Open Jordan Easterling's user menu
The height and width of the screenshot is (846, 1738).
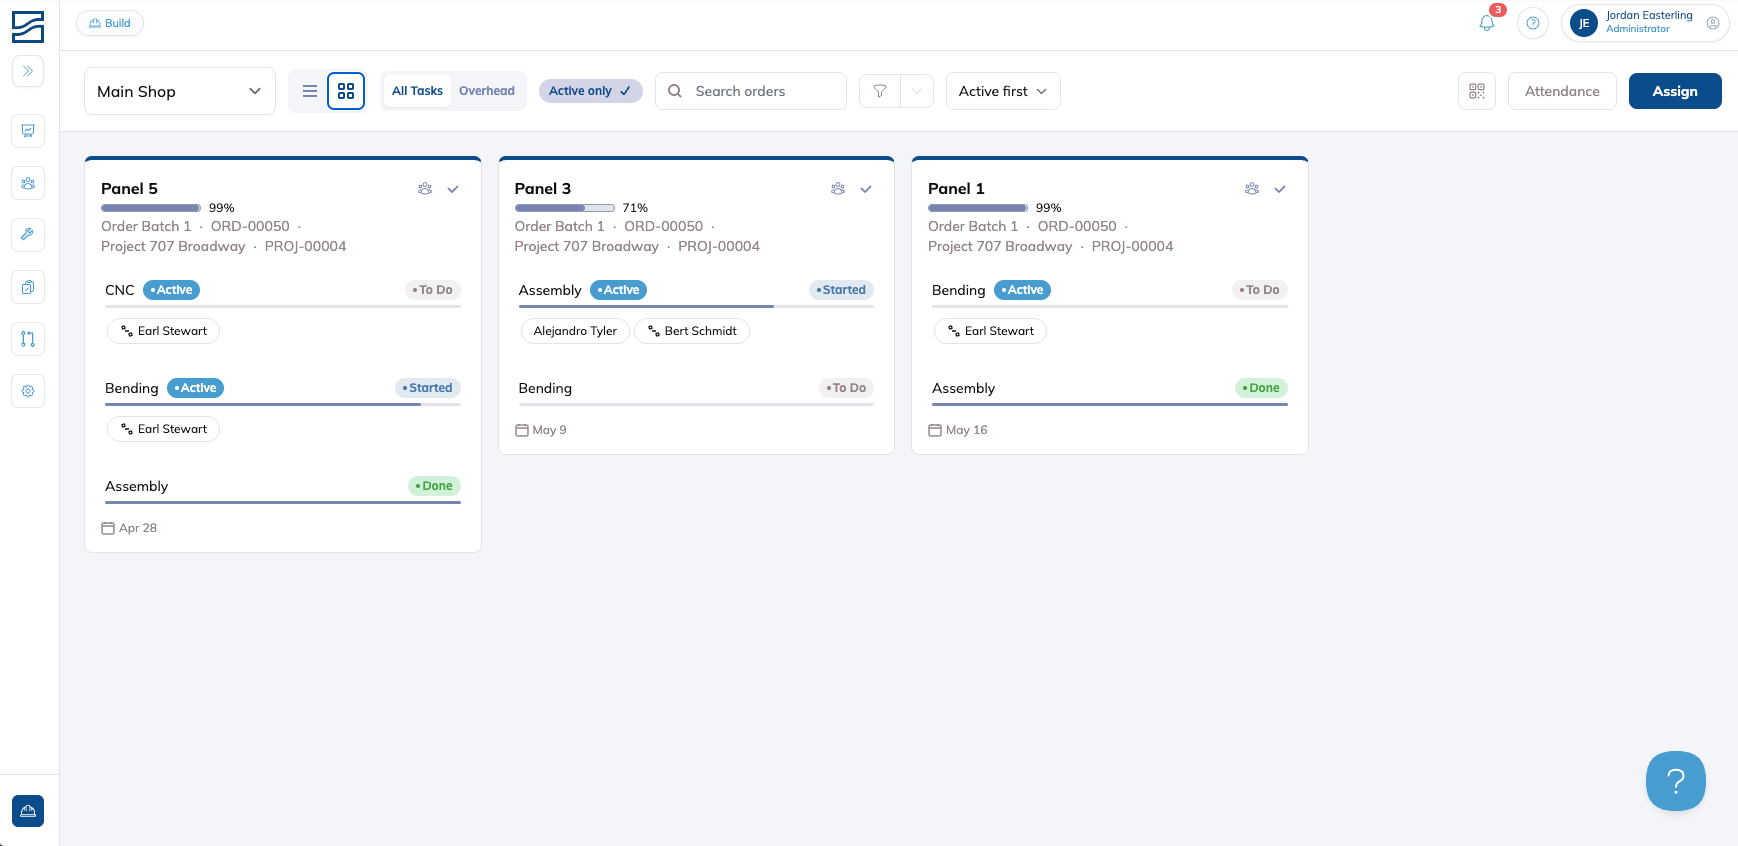click(x=1645, y=23)
